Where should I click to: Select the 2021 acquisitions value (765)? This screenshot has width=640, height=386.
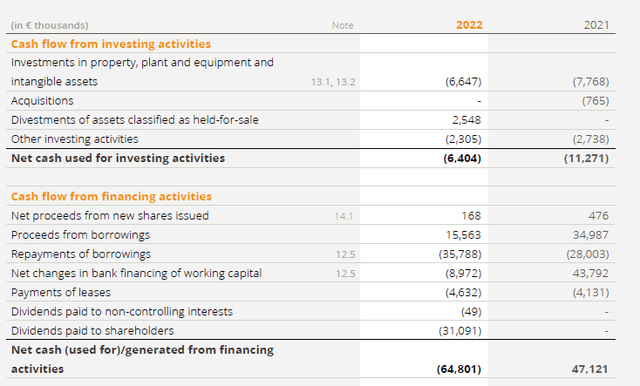coord(596,101)
